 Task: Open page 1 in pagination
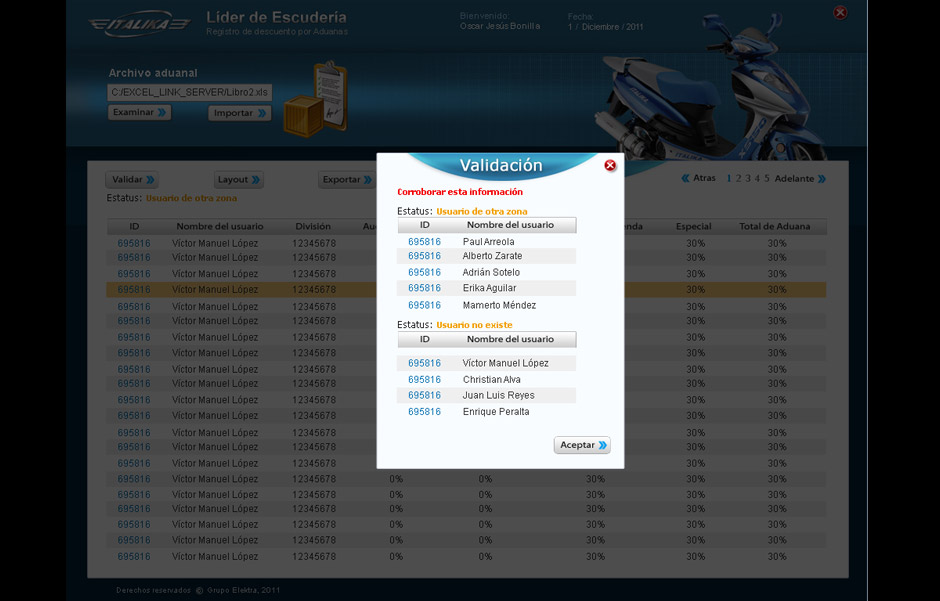click(x=729, y=179)
